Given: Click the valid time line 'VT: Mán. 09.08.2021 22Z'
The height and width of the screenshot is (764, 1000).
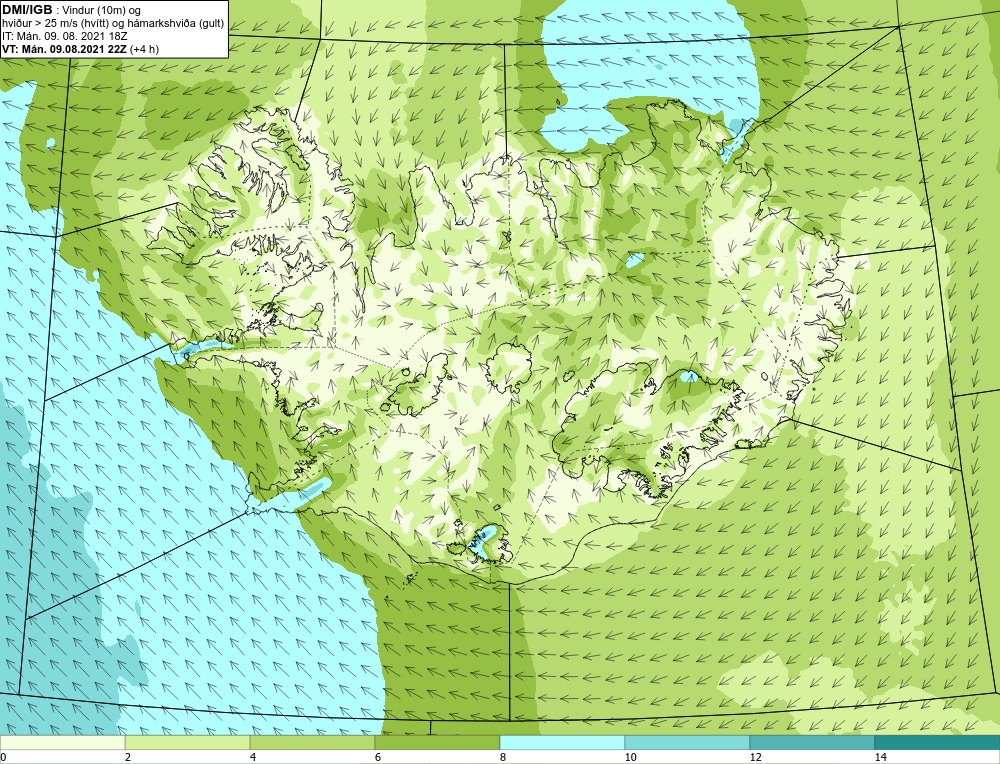Looking at the screenshot, I should coord(64,49).
